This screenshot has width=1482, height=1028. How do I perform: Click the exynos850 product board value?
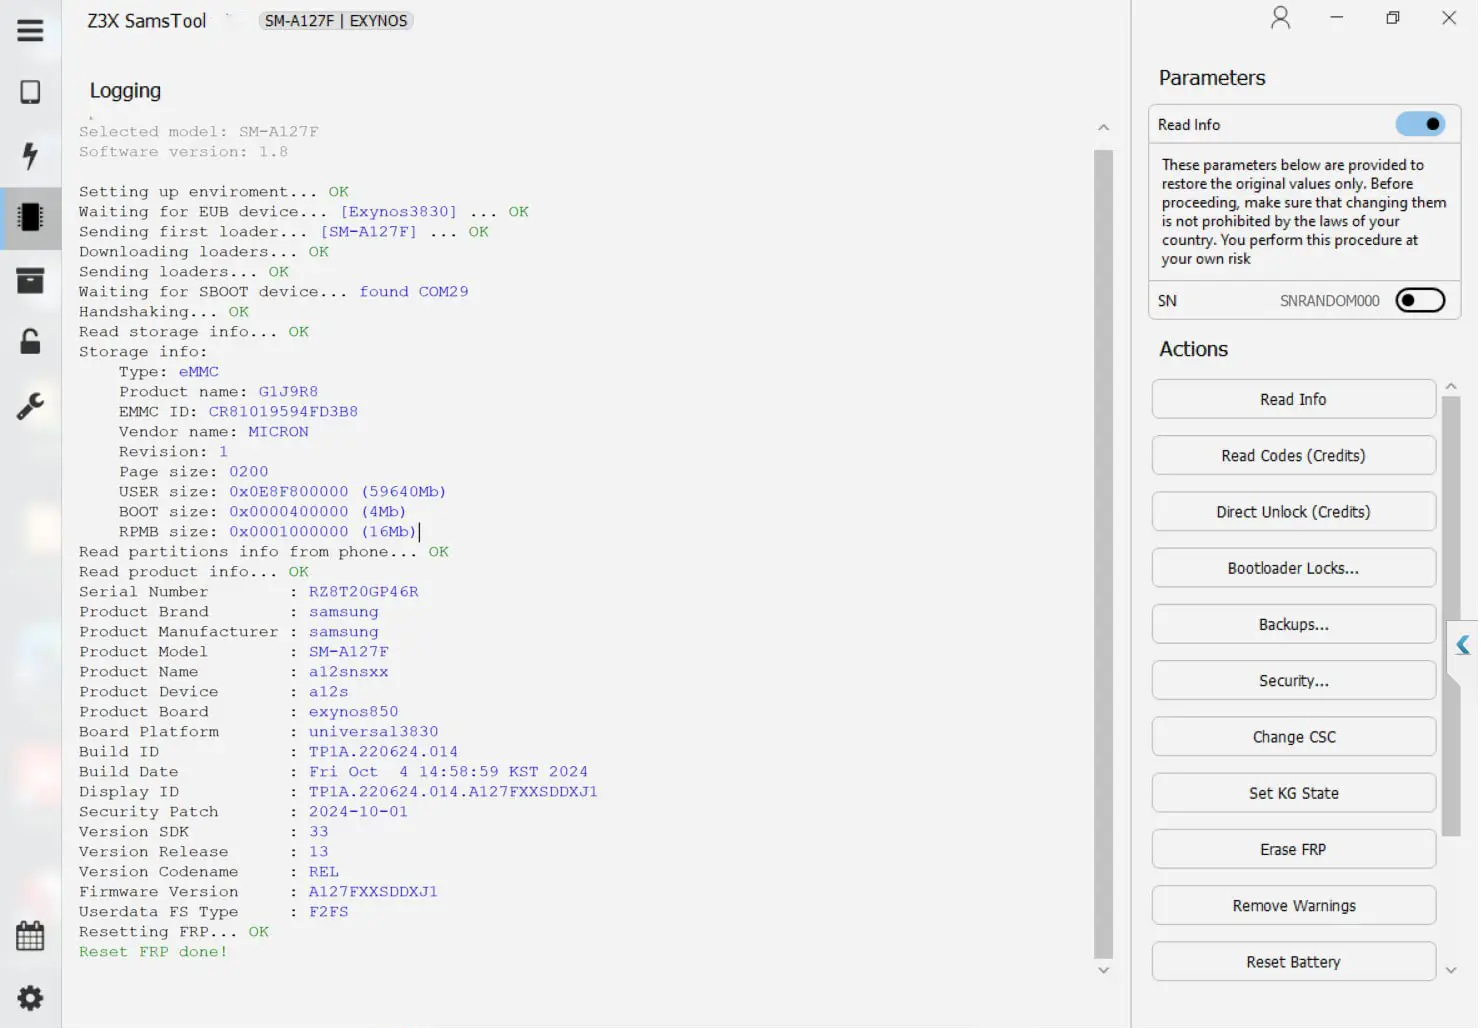(x=353, y=711)
